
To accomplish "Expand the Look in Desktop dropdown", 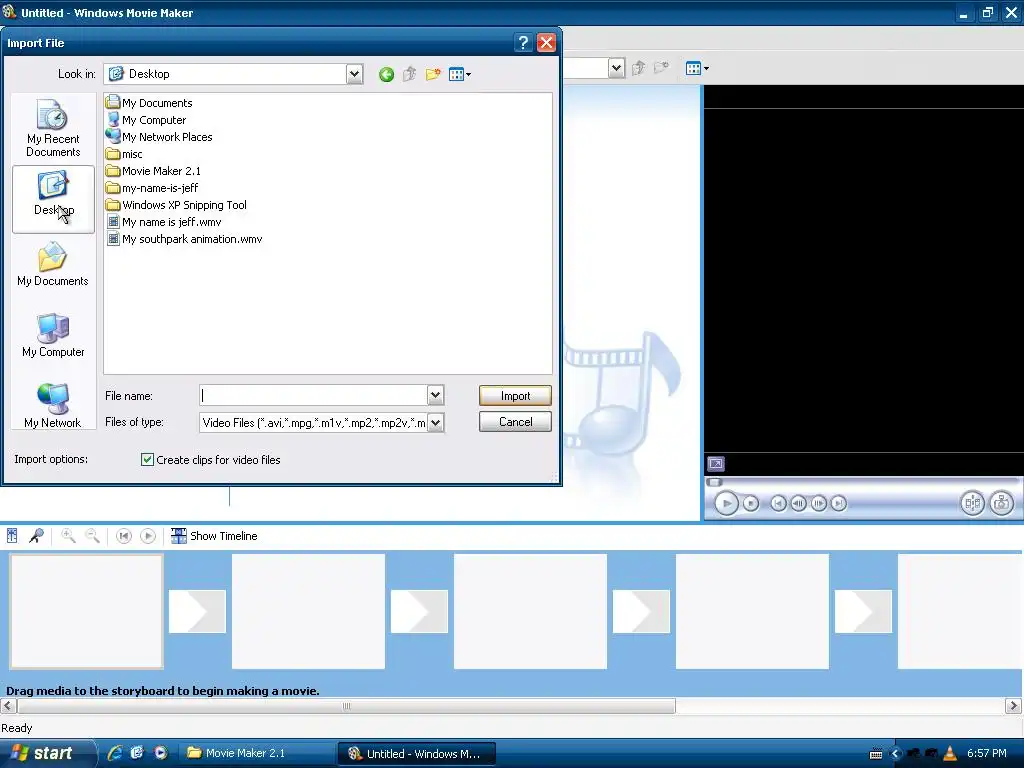I will (x=354, y=74).
